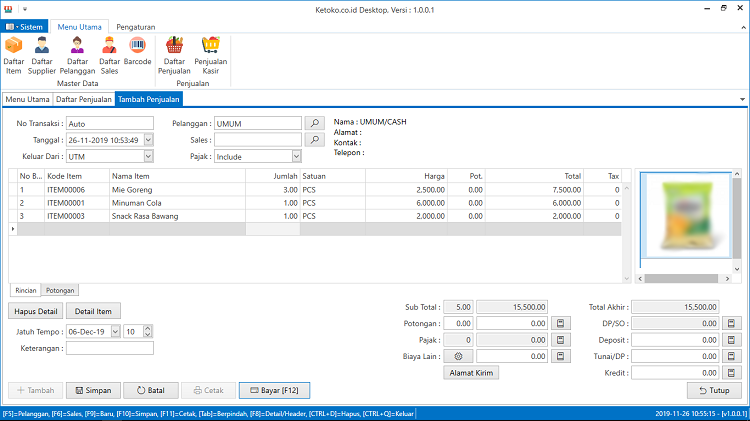Expand Pajak Include dropdown

tap(297, 156)
